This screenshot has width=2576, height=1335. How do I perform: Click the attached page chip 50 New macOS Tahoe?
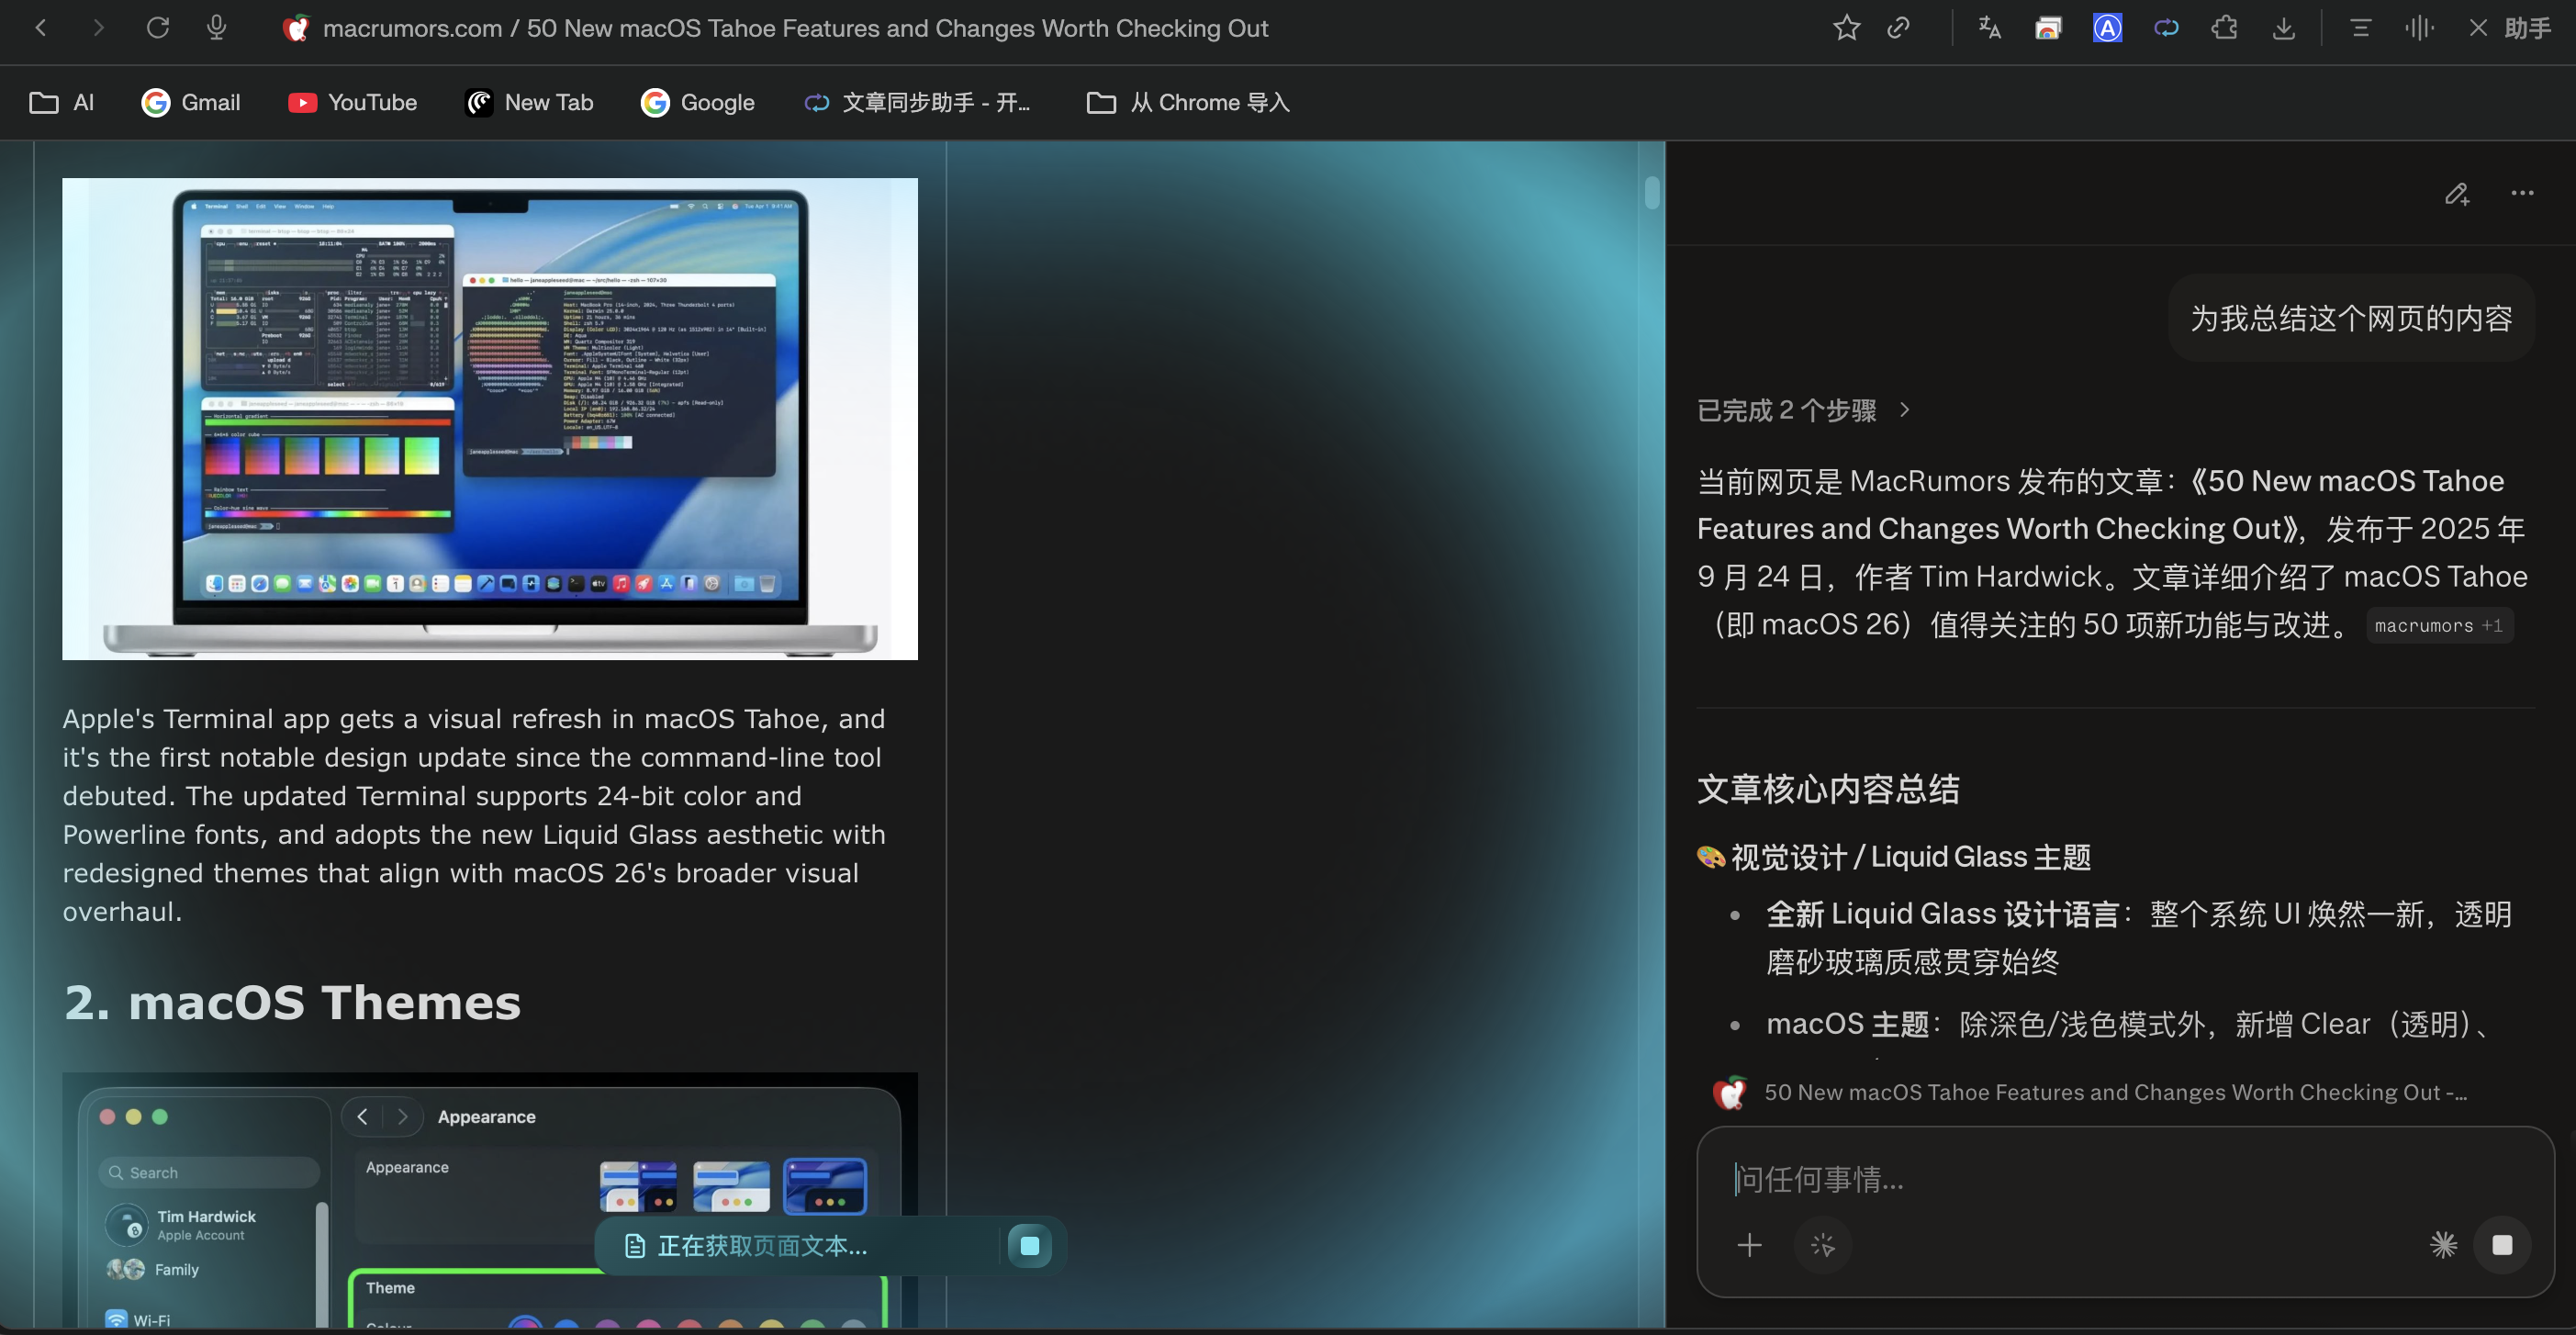click(2091, 1092)
